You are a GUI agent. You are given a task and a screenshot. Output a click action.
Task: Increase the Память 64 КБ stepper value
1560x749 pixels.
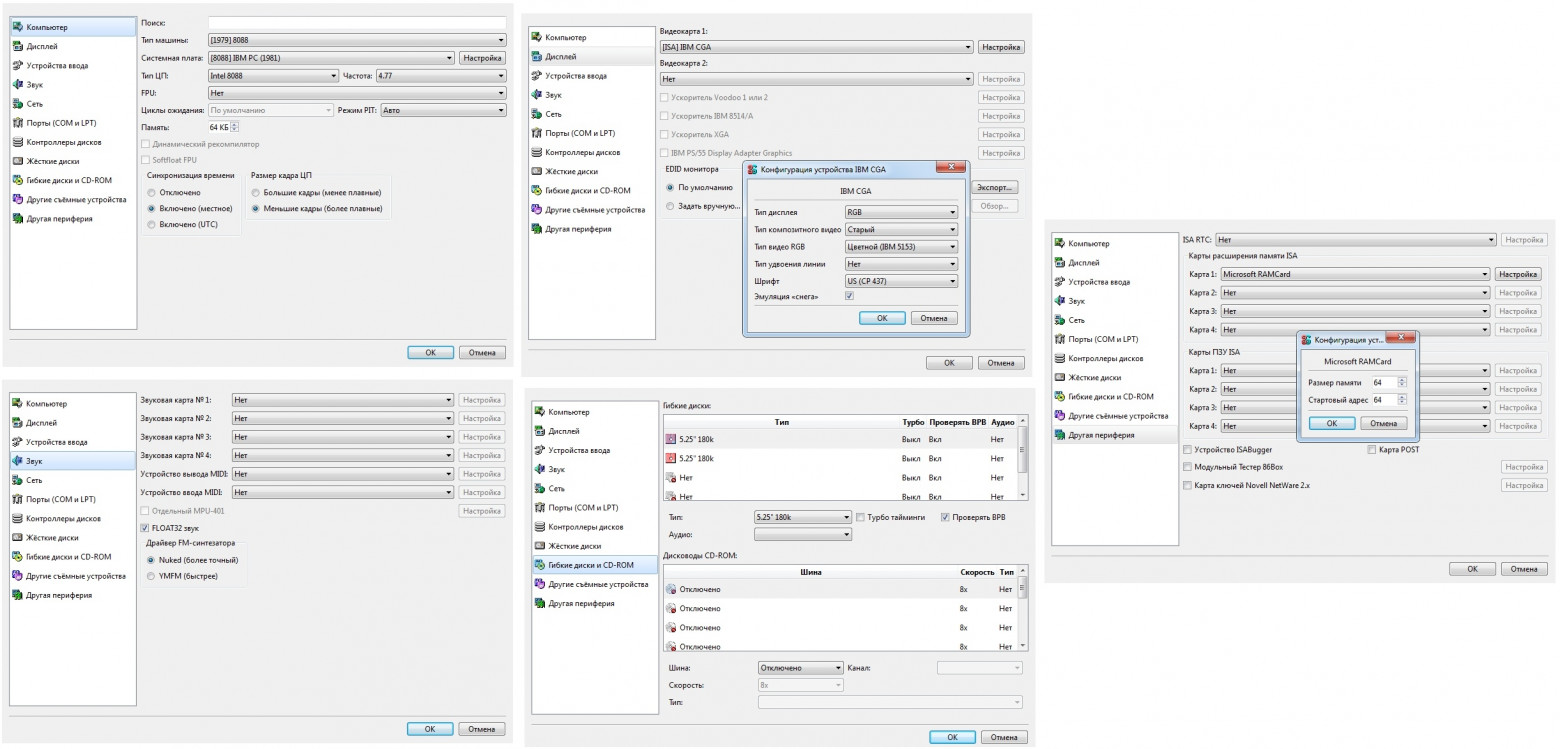pos(235,124)
